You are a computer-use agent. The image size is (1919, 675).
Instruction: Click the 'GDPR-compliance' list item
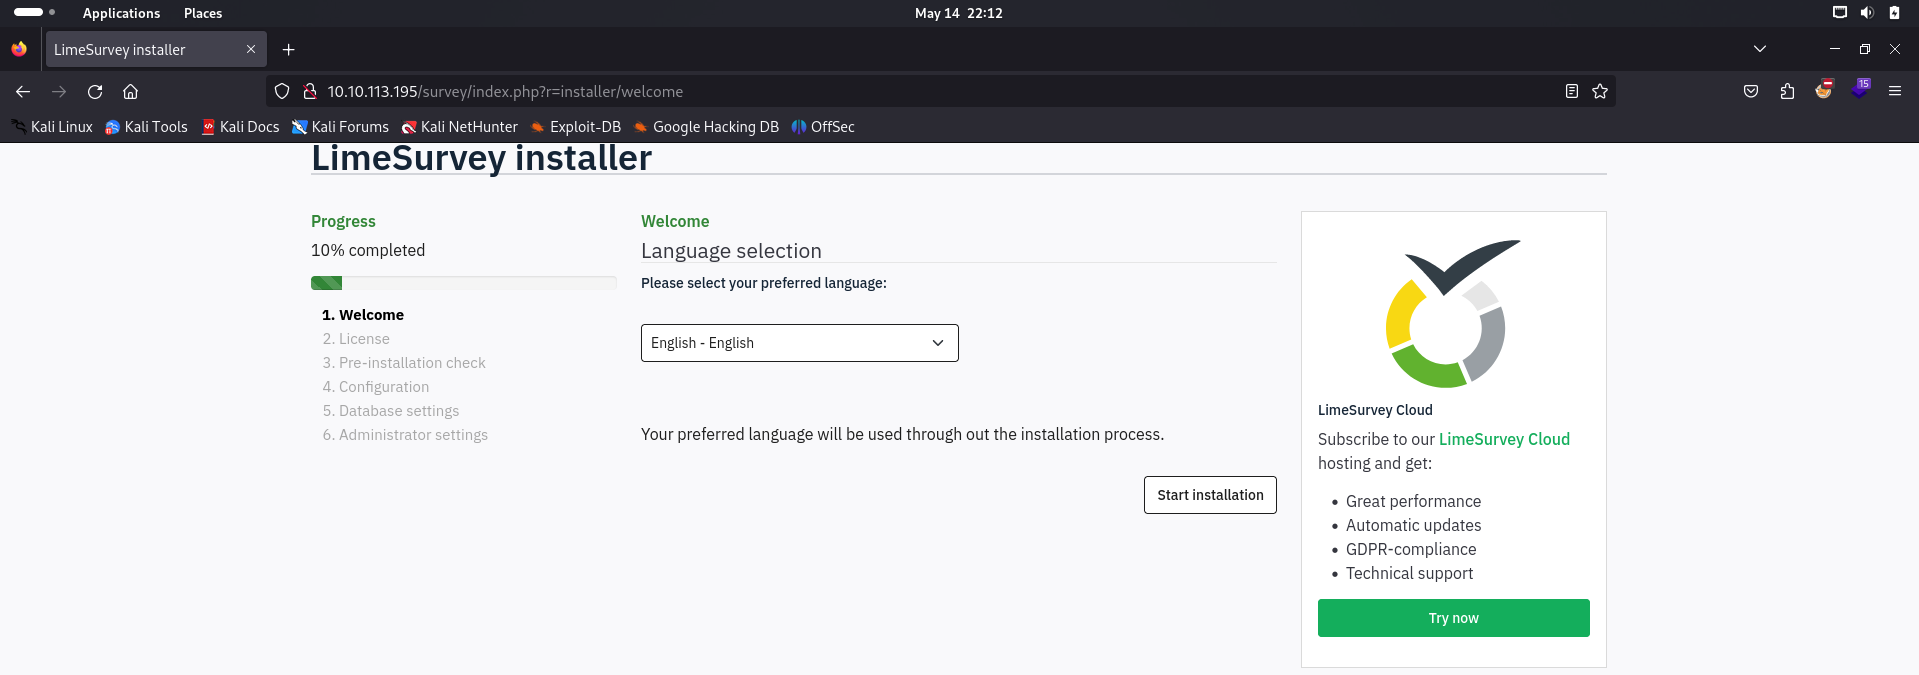(x=1411, y=549)
